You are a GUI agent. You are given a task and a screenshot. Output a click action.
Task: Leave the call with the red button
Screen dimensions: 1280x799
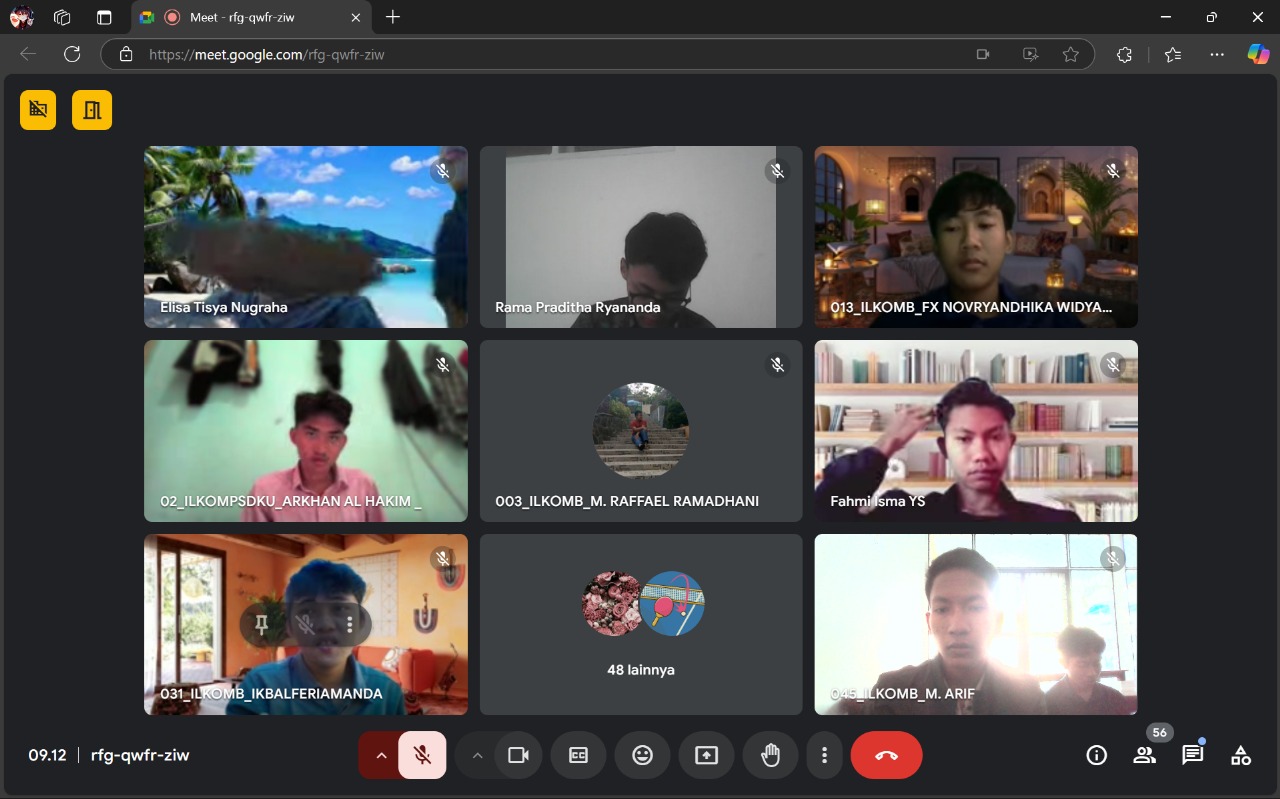coord(886,755)
